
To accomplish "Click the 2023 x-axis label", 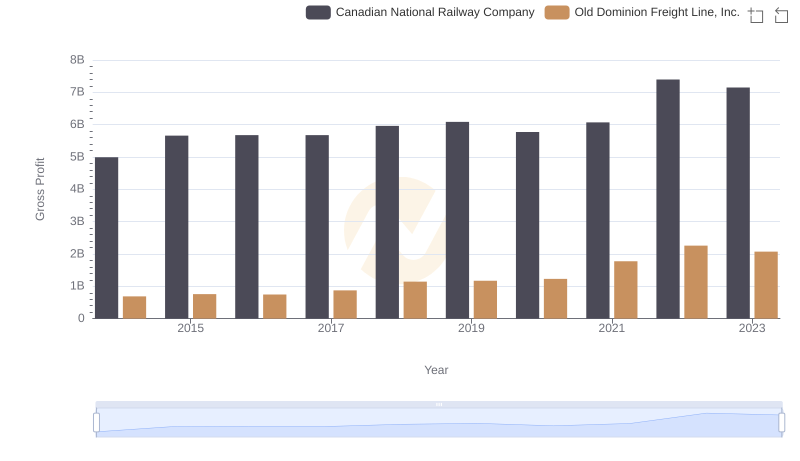I will (752, 328).
